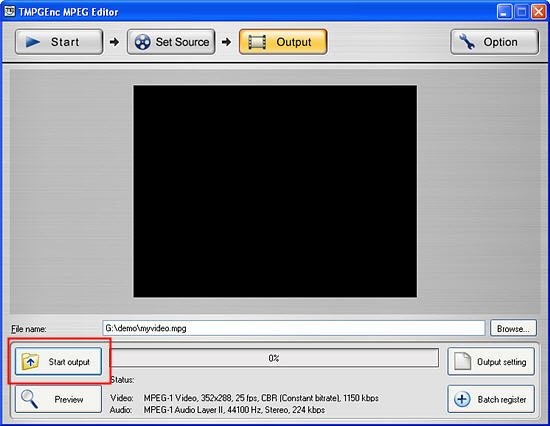Open Output setting dialog
The image size is (550, 426).
(491, 361)
